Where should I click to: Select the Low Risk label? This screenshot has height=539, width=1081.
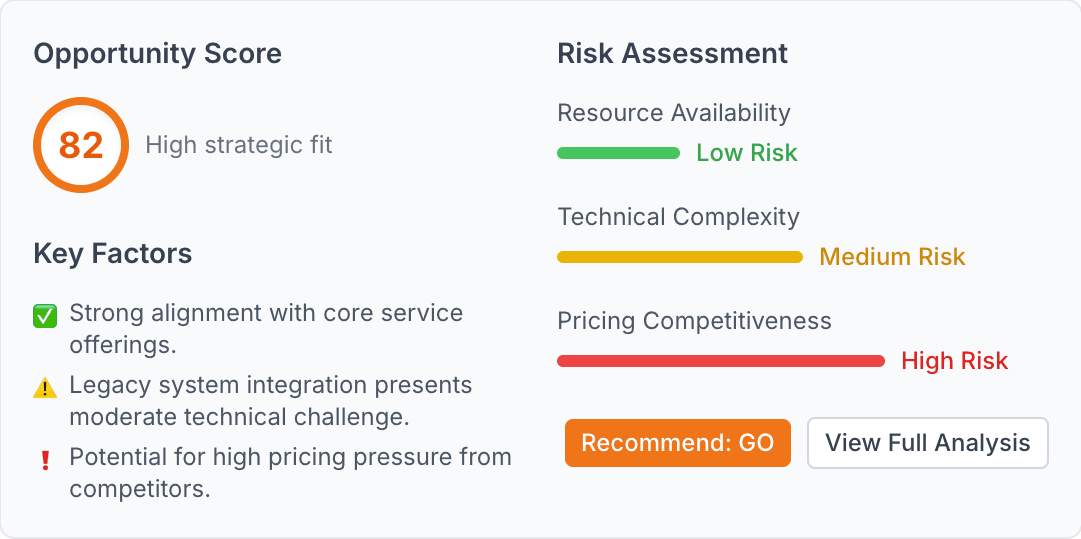[747, 153]
